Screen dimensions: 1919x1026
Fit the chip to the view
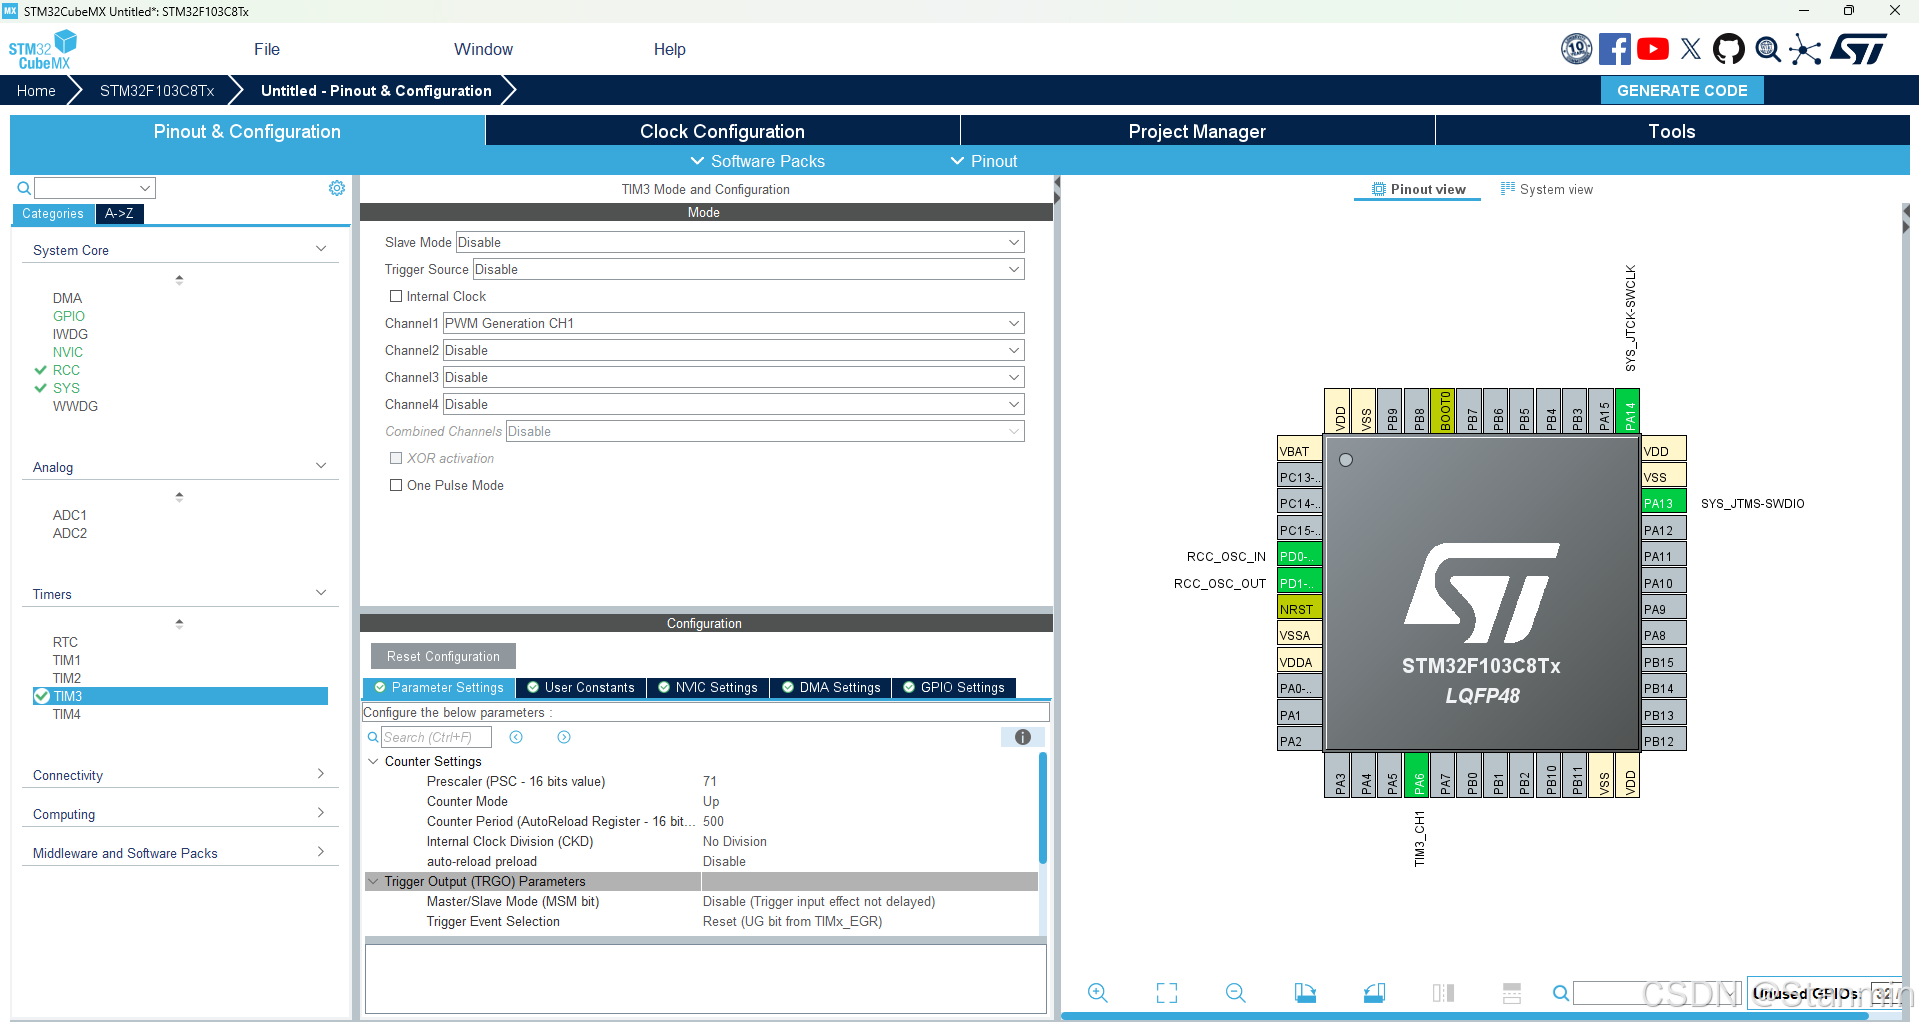(1167, 993)
